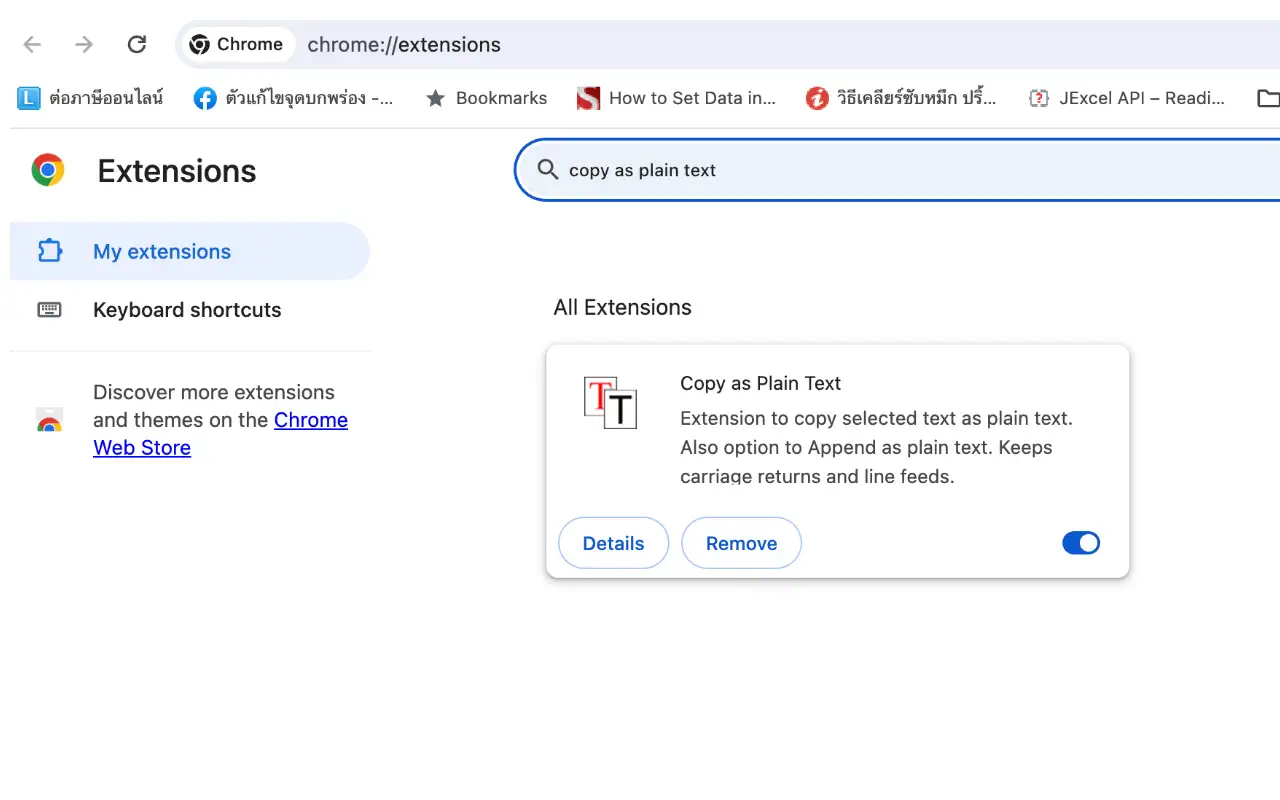Remove the Copy as Plain Text extension
This screenshot has width=1280, height=800.
[x=741, y=543]
